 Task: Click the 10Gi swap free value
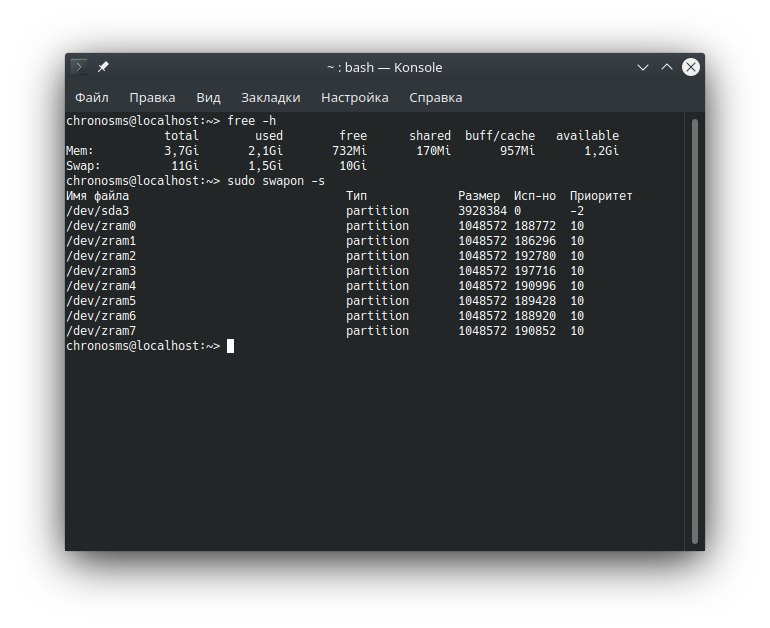coord(353,166)
